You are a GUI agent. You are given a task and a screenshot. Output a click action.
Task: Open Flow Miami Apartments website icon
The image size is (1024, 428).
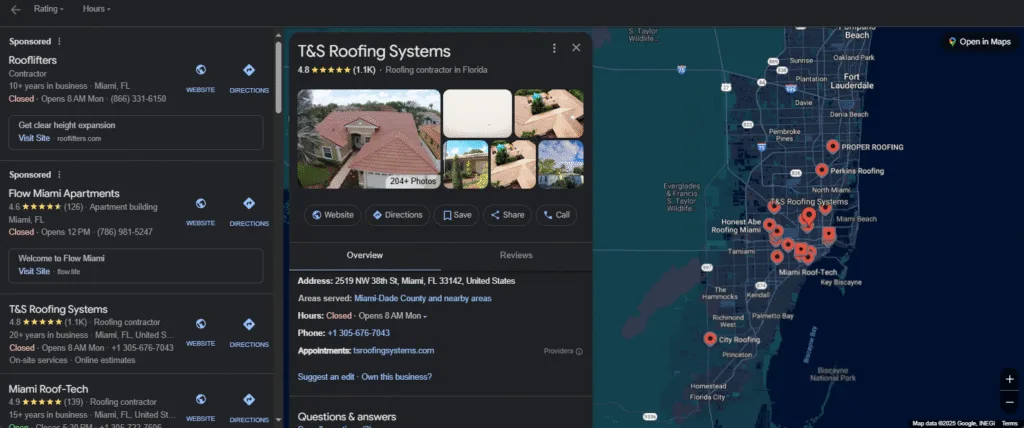[200, 203]
